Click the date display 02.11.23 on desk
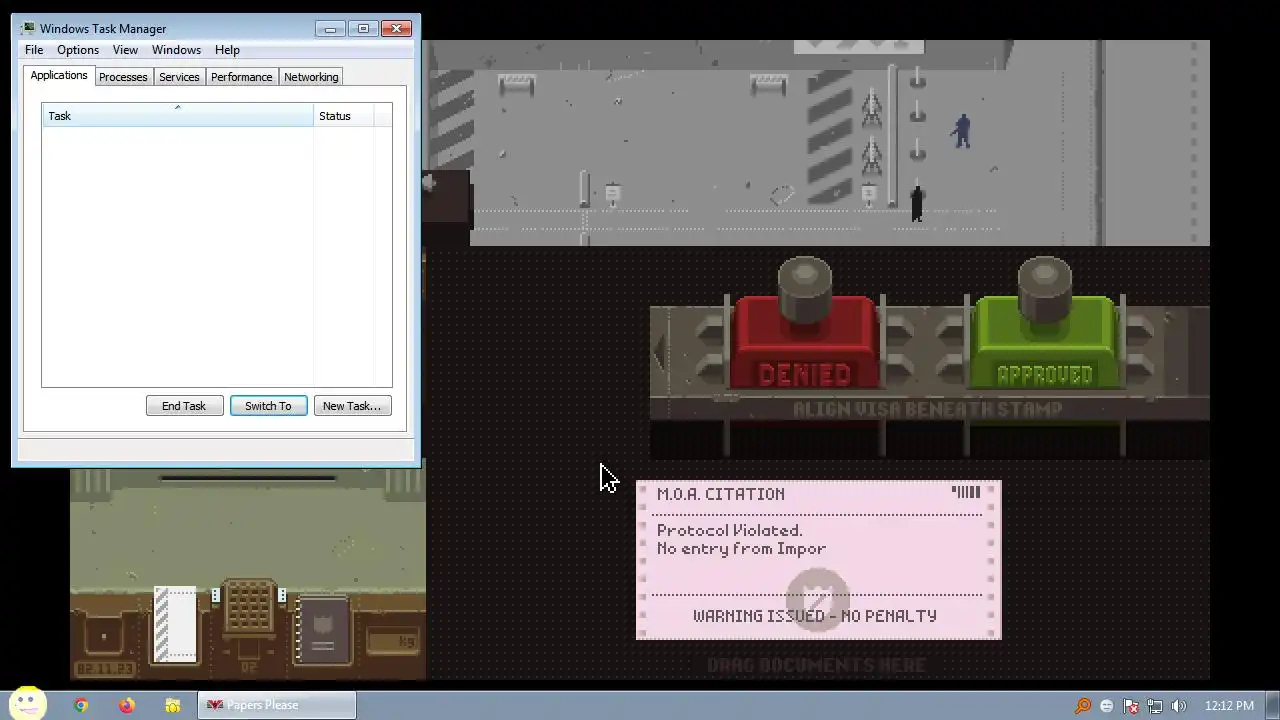 tap(103, 668)
